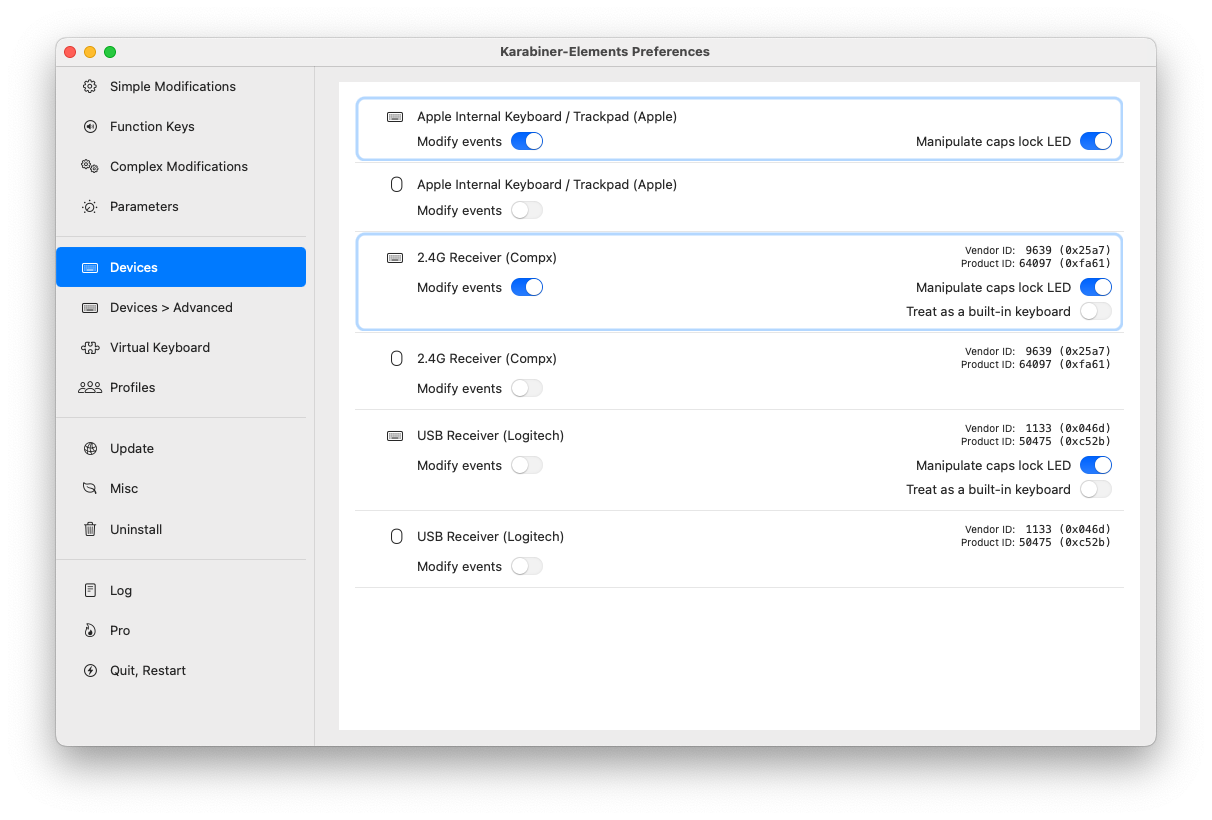The image size is (1212, 820).
Task: Open the Profiles section
Action: pos(181,387)
